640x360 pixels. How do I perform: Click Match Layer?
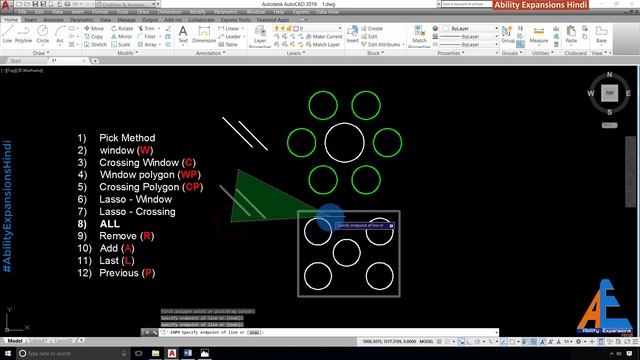click(x=322, y=44)
